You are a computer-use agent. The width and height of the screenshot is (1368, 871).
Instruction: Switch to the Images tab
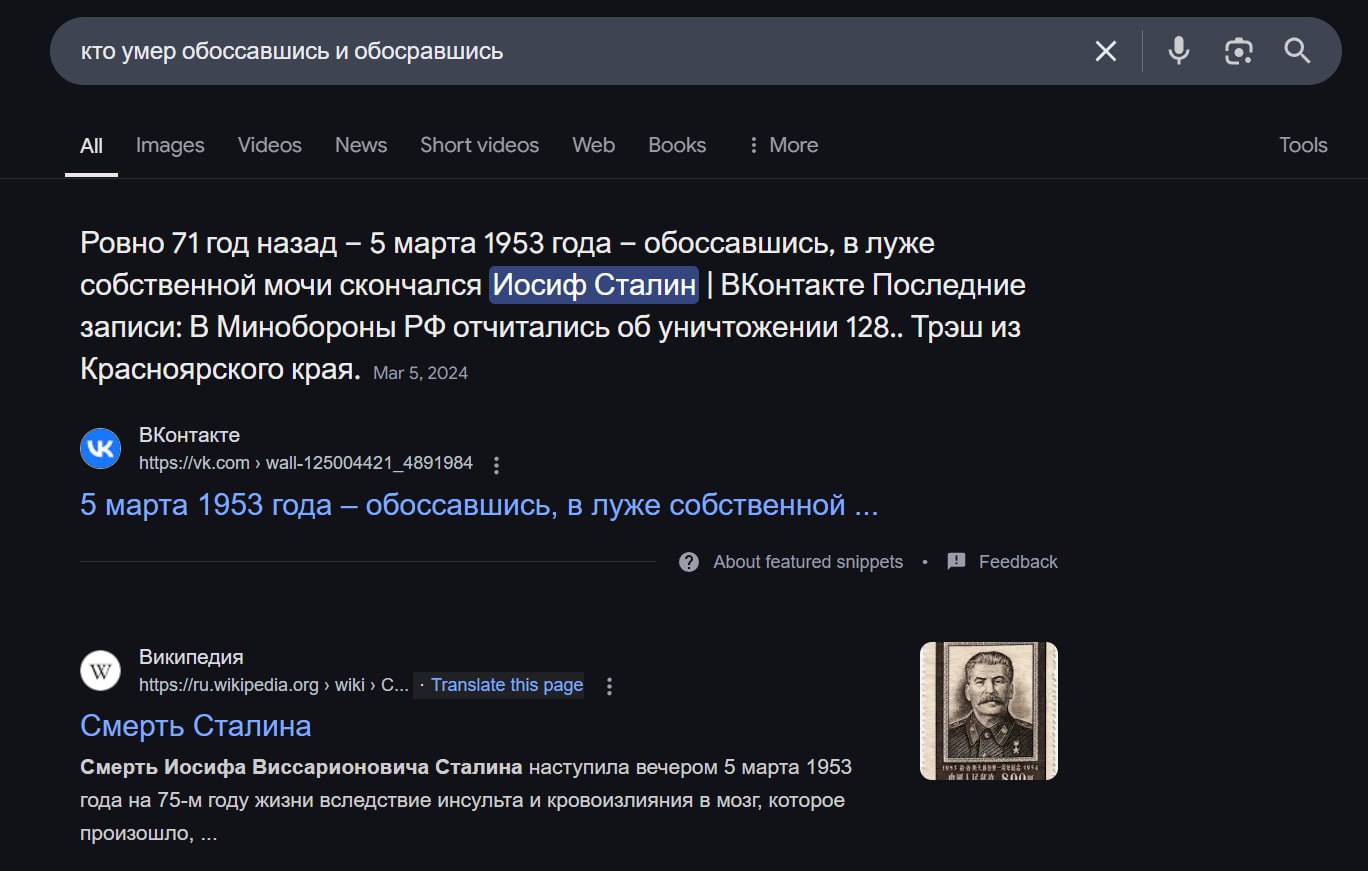coord(170,145)
